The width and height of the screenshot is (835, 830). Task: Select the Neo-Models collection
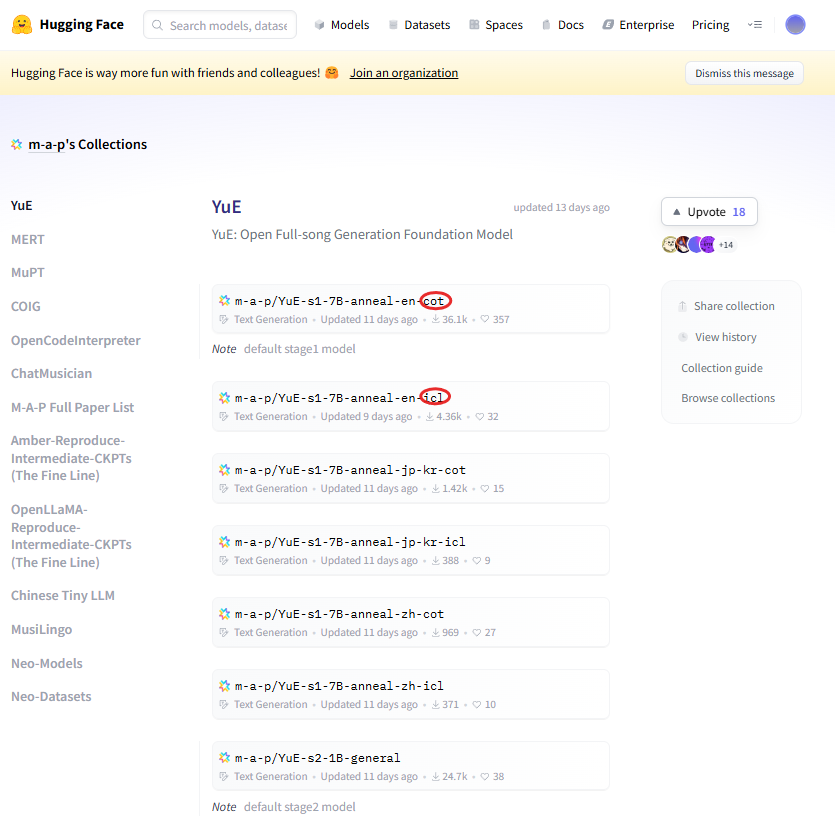(x=47, y=663)
